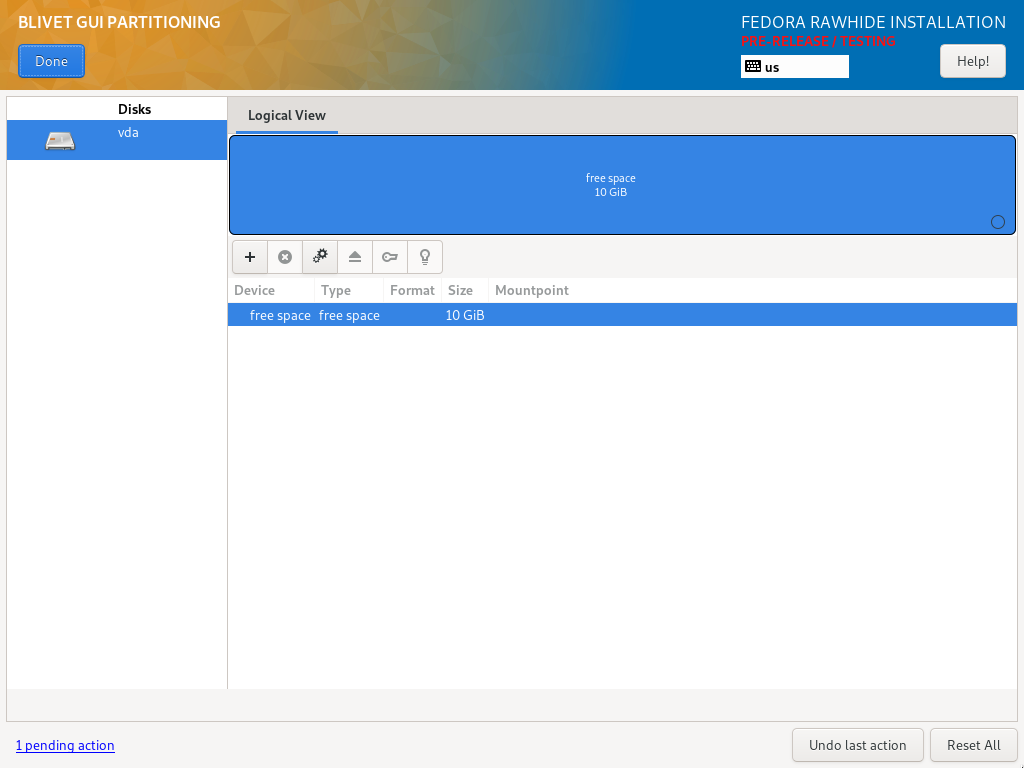Screen dimensions: 1024x768
Task: Click the Size column header
Action: (x=464, y=291)
